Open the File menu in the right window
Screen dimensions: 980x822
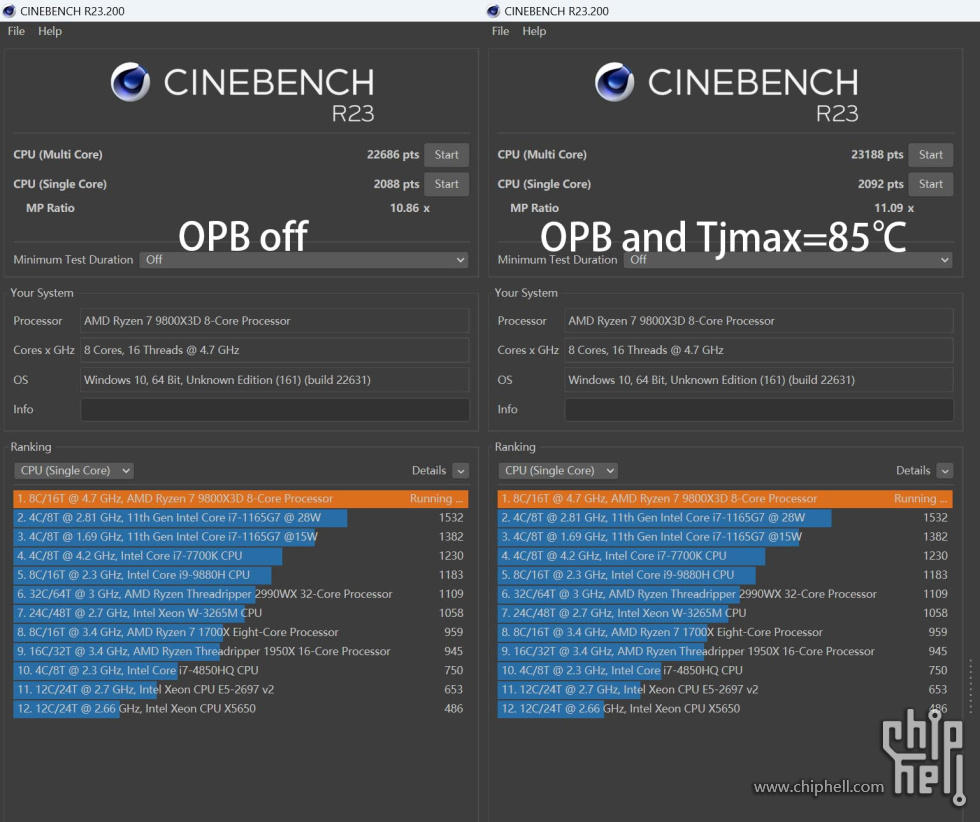coord(501,31)
